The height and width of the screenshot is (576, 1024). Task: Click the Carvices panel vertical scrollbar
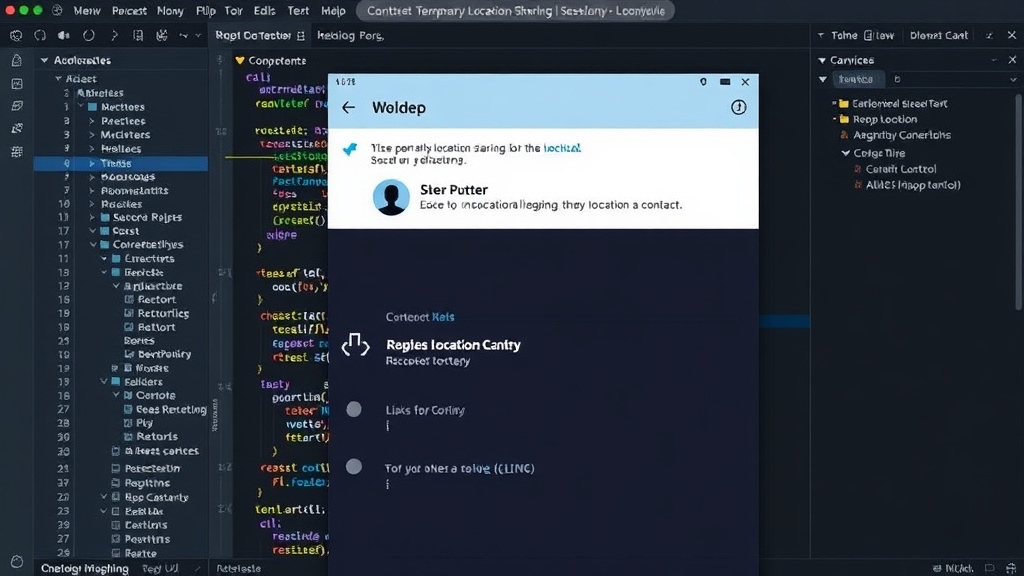coord(1019,202)
